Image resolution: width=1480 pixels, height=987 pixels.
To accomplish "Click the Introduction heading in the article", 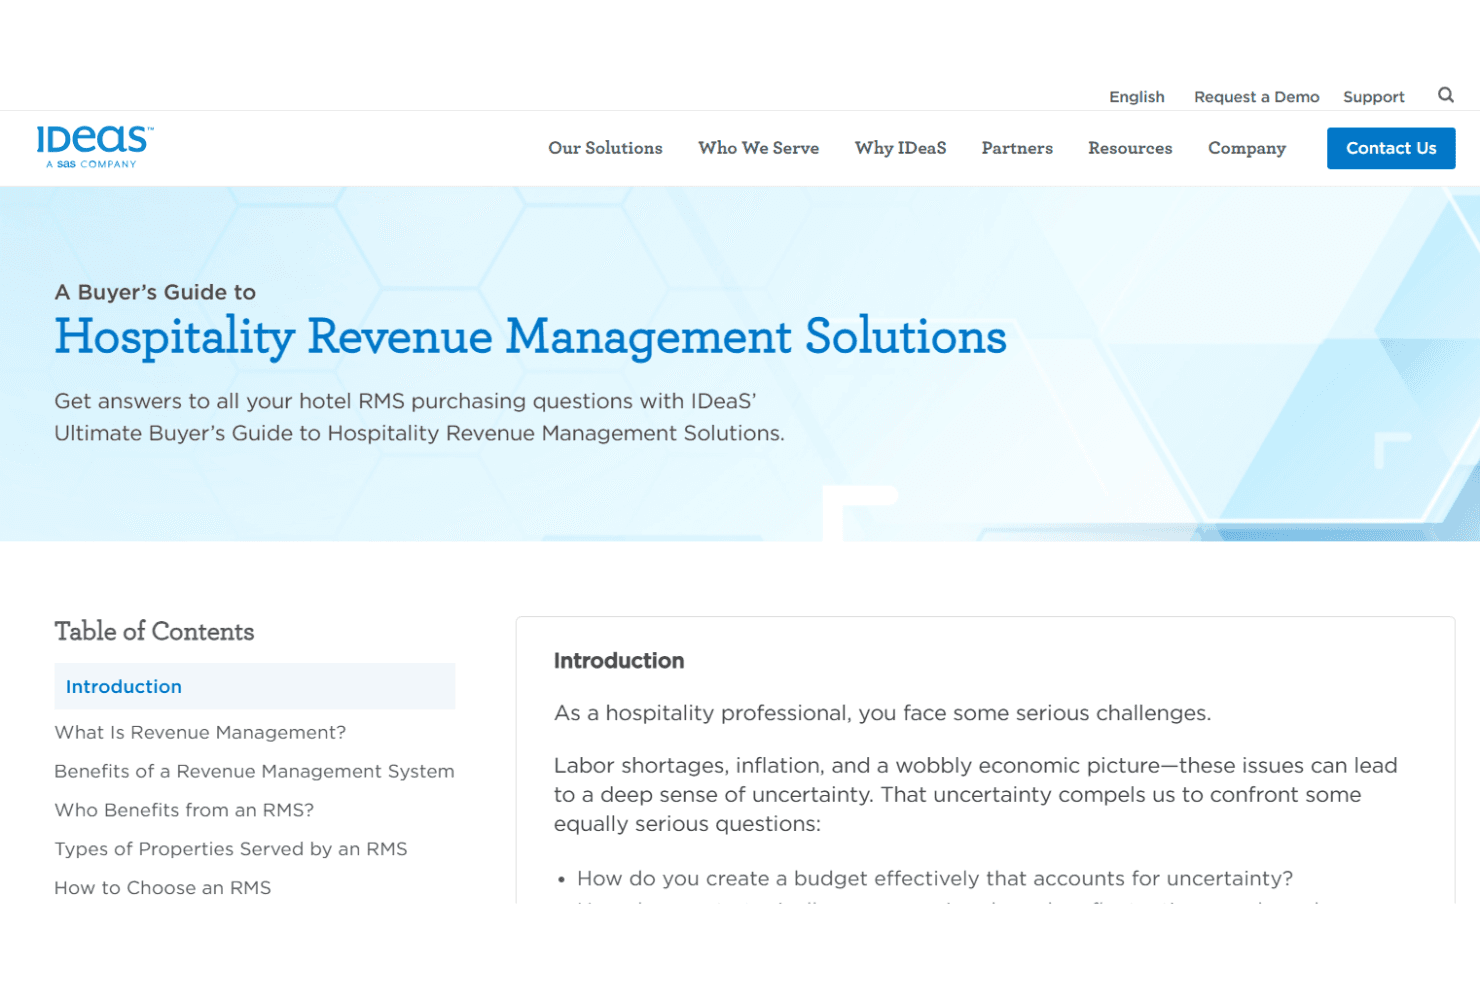I will (x=619, y=661).
